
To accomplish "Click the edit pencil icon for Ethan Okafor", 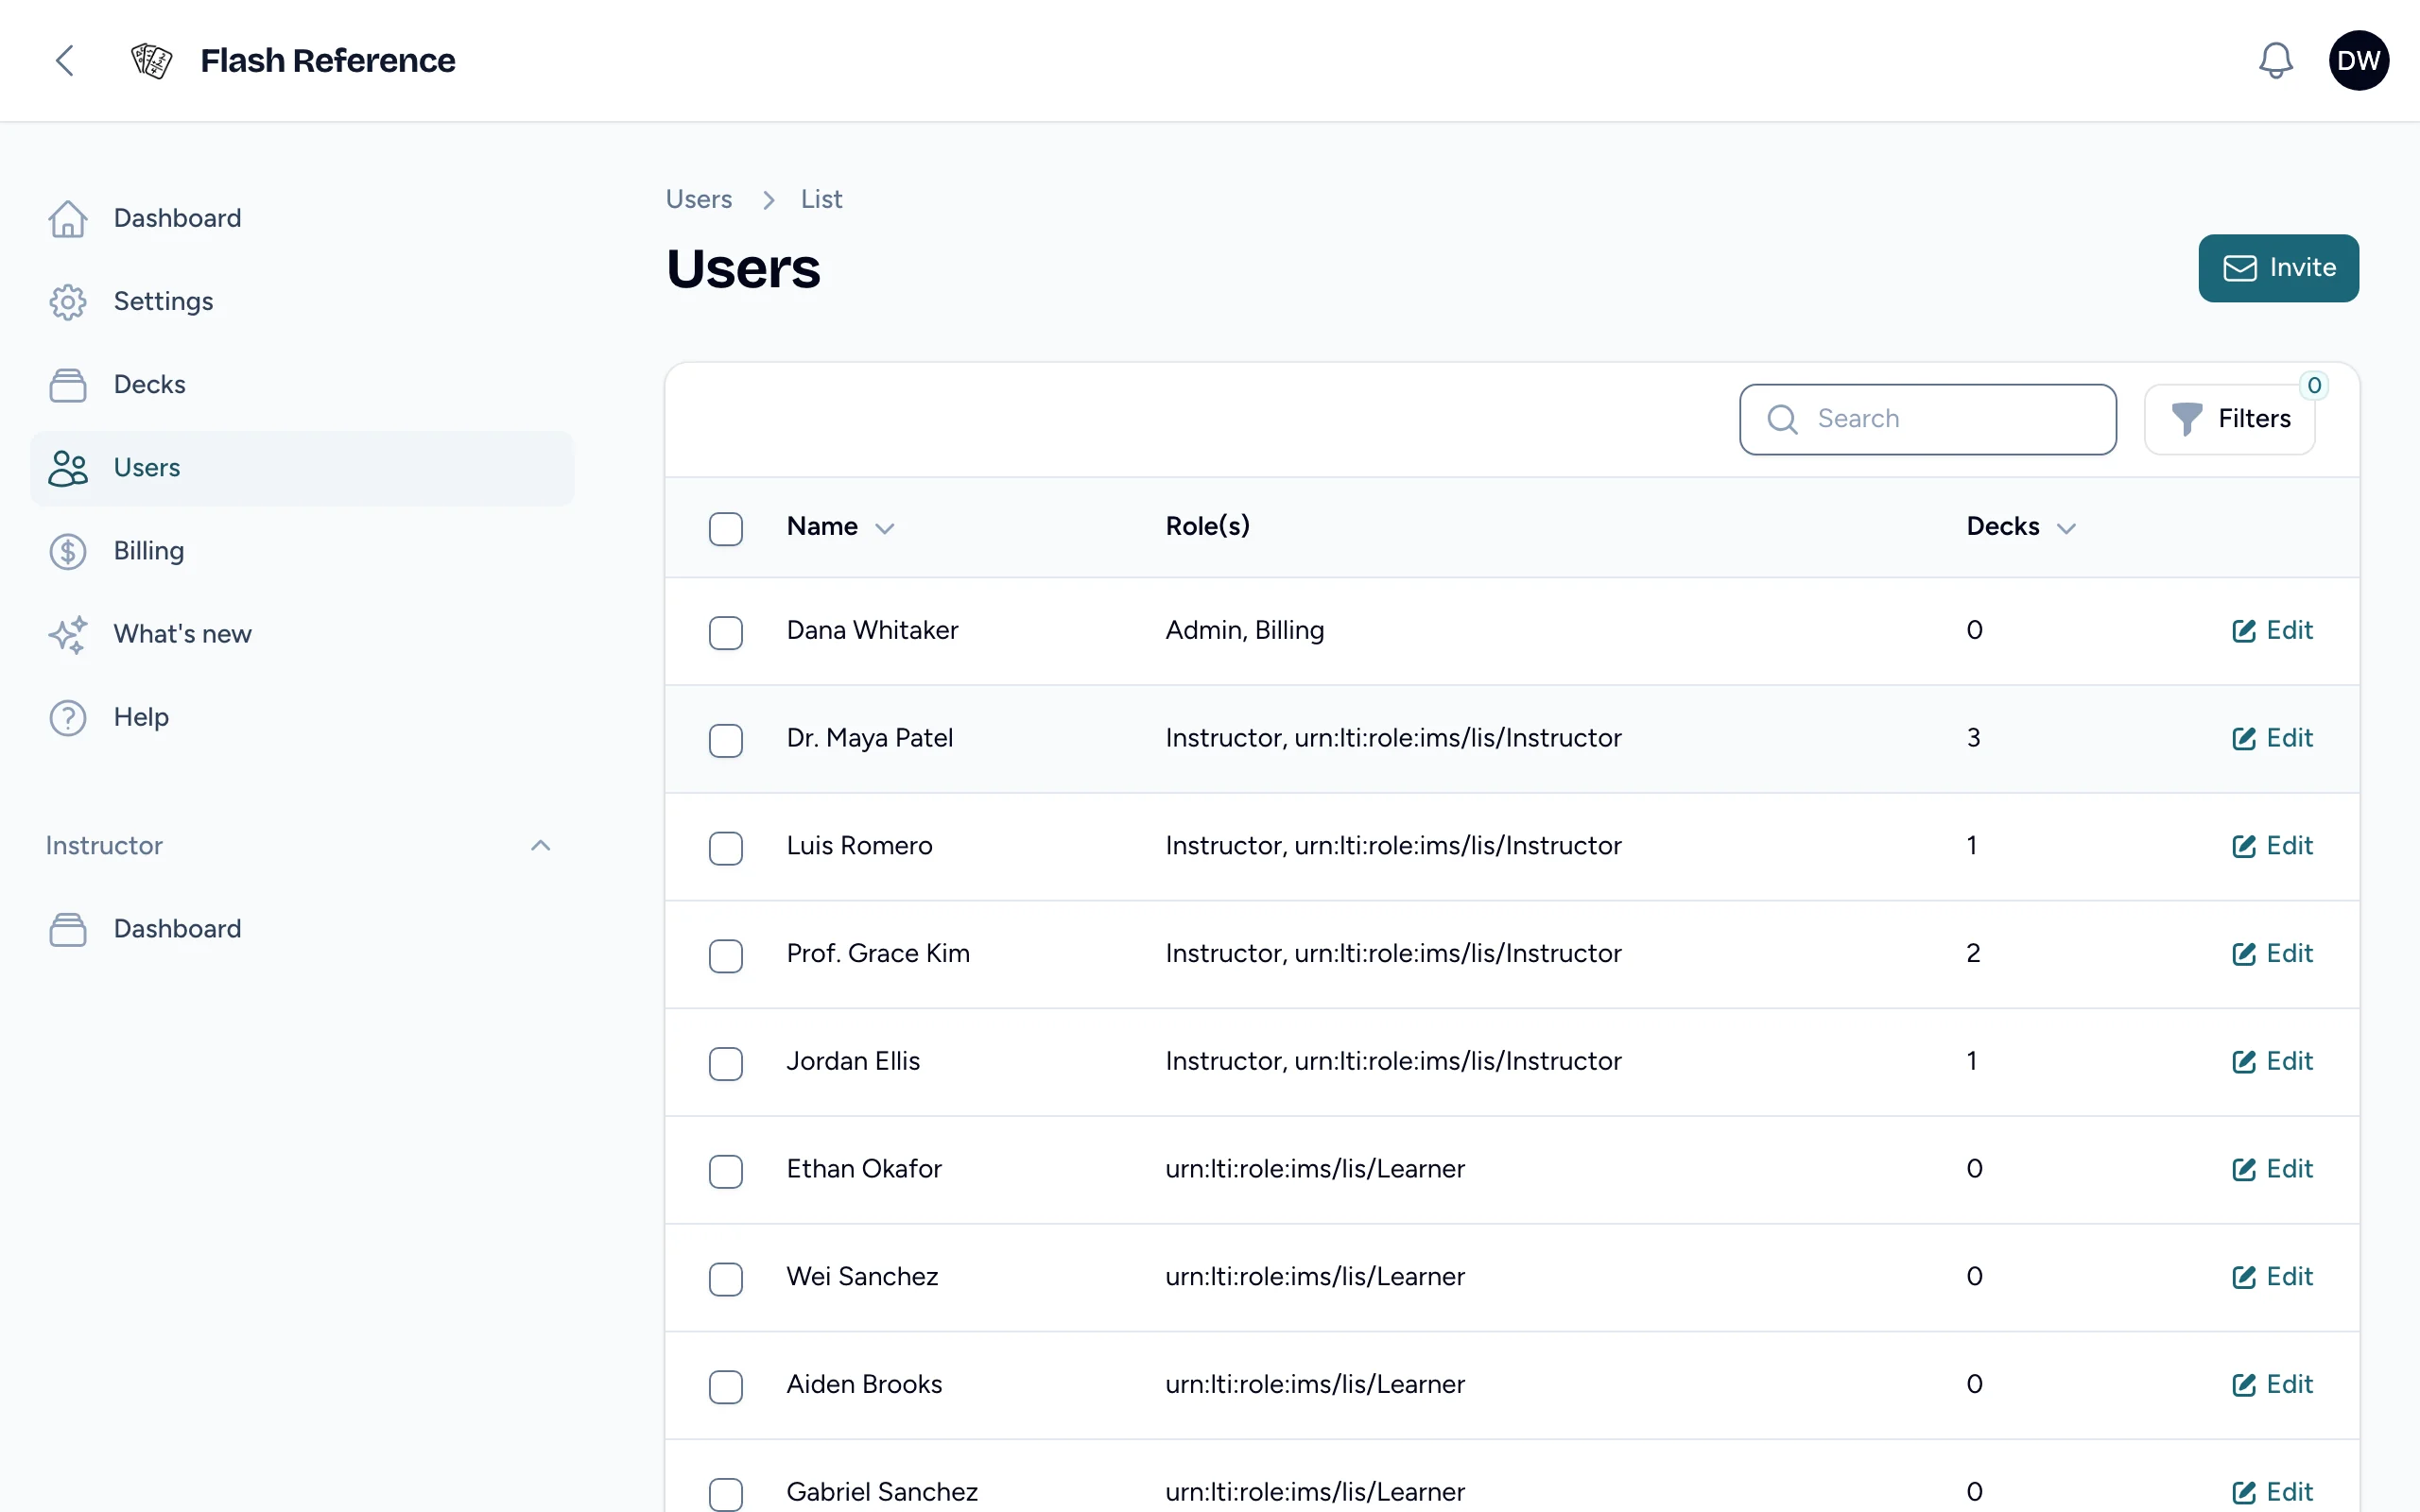I will [x=2243, y=1169].
